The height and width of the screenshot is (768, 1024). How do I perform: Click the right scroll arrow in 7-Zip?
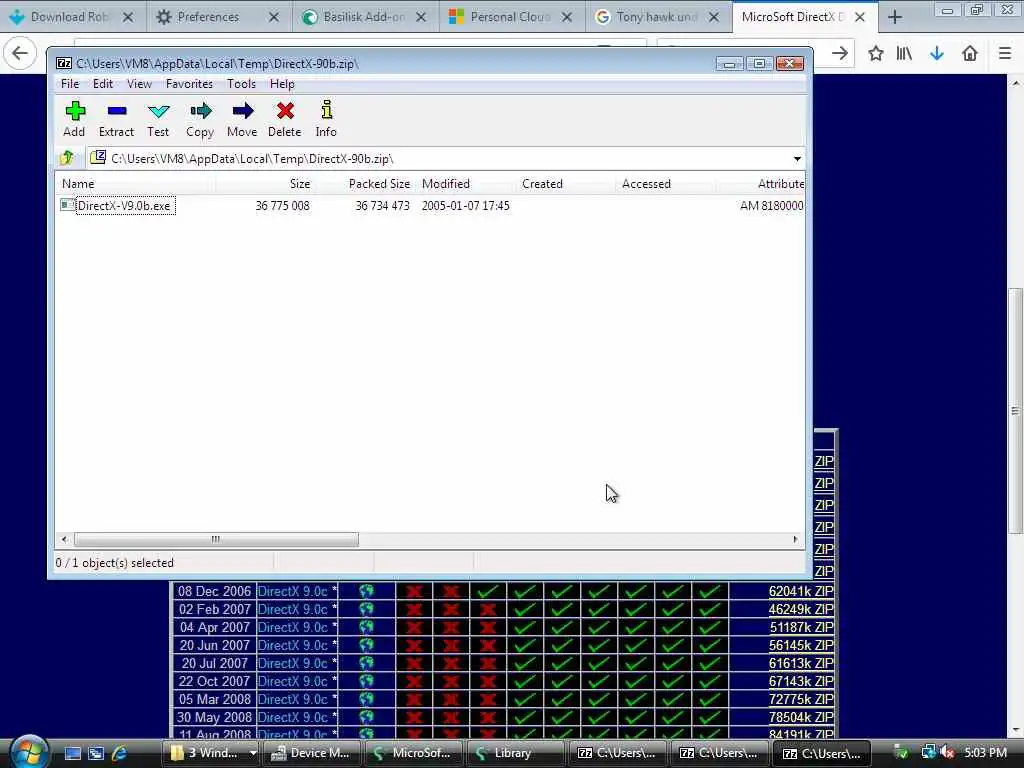tap(795, 539)
